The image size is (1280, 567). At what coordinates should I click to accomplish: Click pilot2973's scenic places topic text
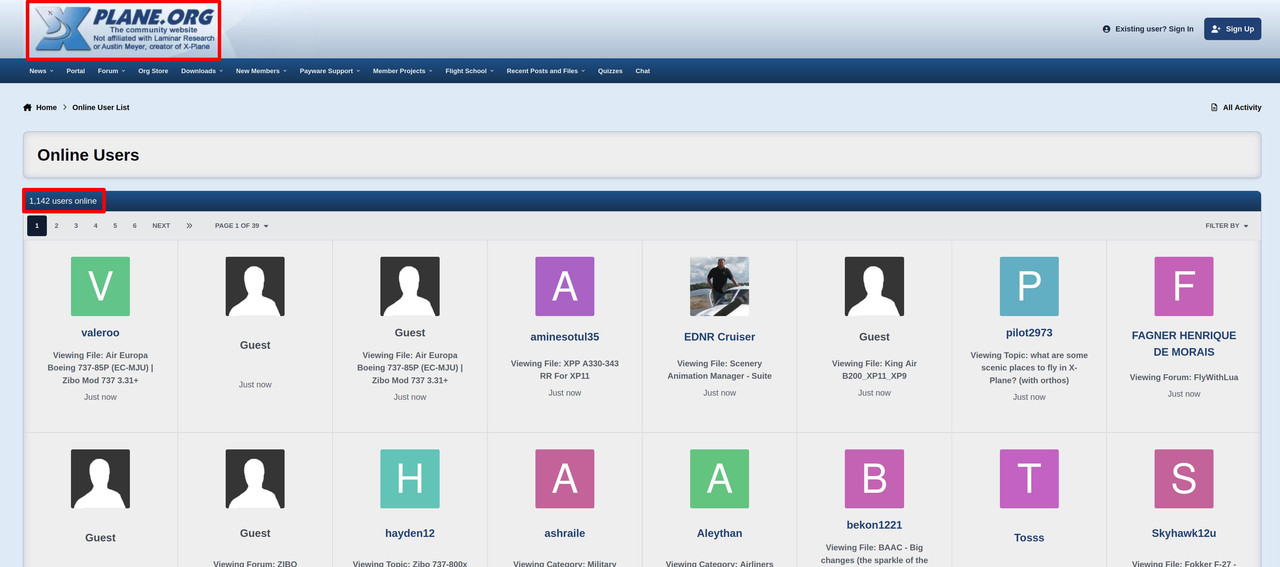[x=1029, y=368]
